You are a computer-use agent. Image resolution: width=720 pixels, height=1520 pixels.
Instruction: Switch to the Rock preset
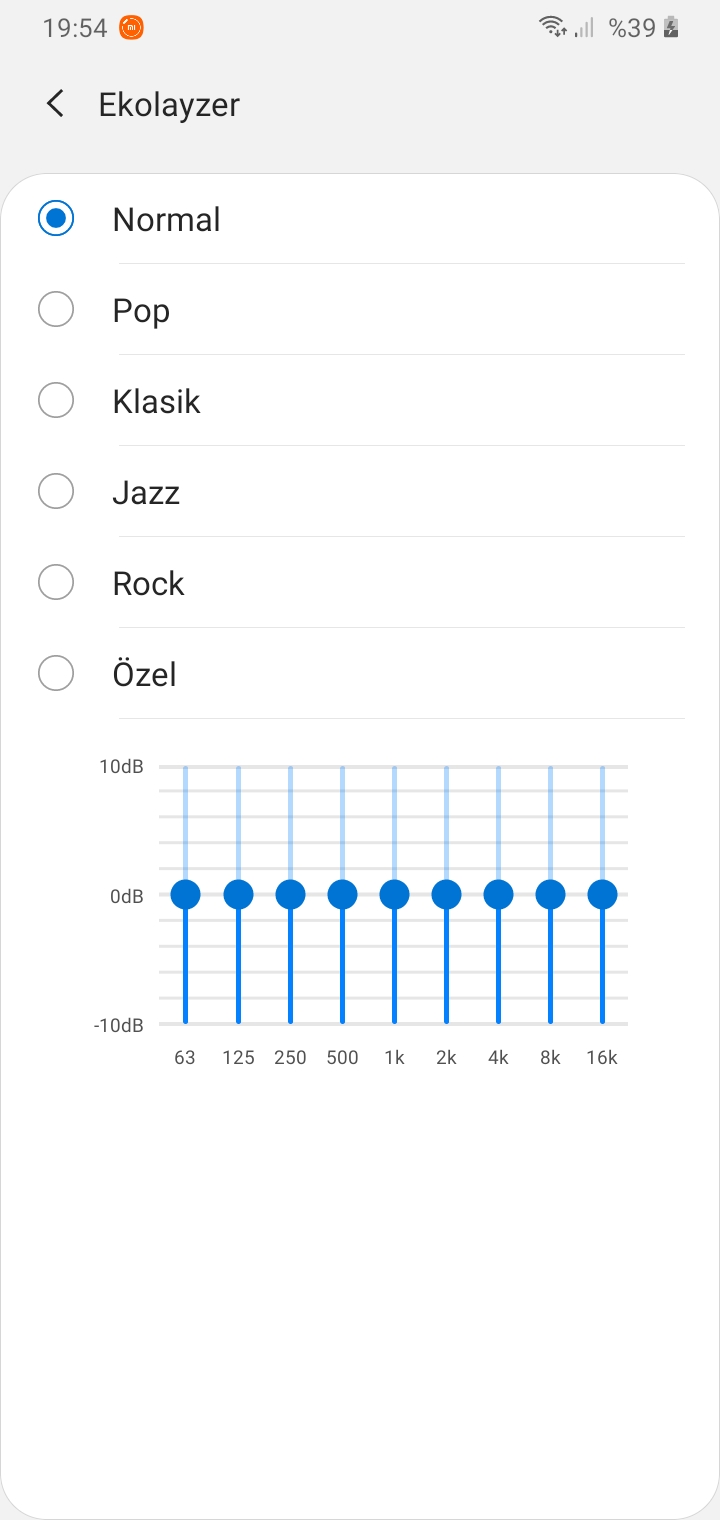(x=56, y=583)
